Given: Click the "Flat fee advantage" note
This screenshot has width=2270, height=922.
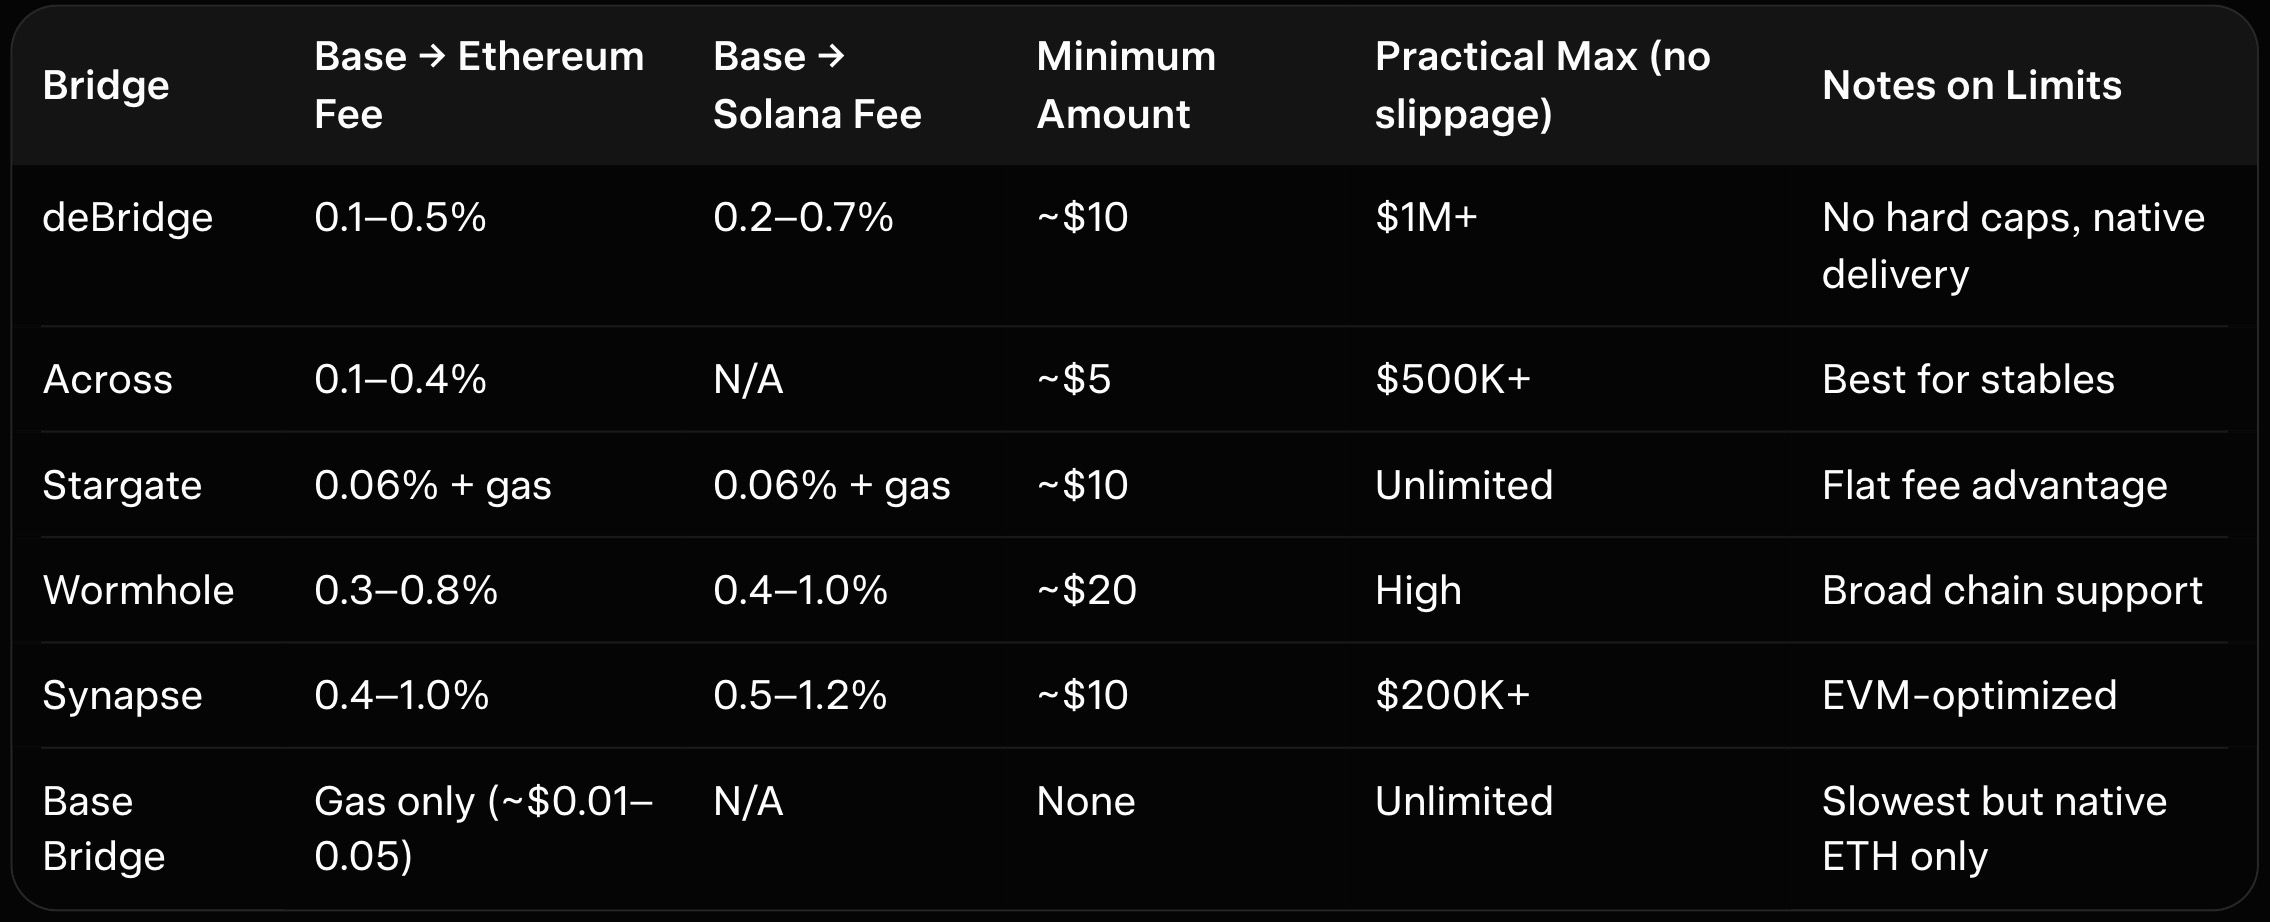Looking at the screenshot, I should click(x=1994, y=485).
